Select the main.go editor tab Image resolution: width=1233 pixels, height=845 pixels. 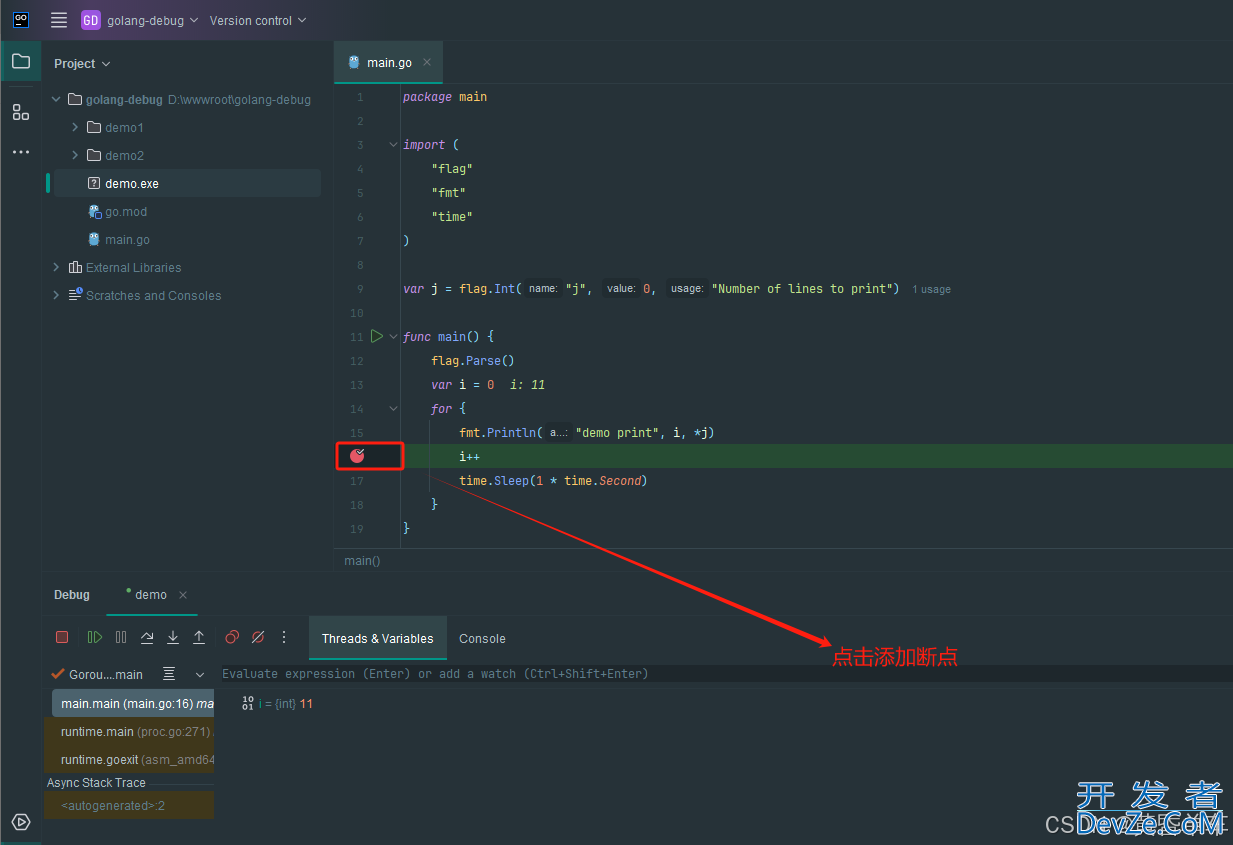(389, 62)
